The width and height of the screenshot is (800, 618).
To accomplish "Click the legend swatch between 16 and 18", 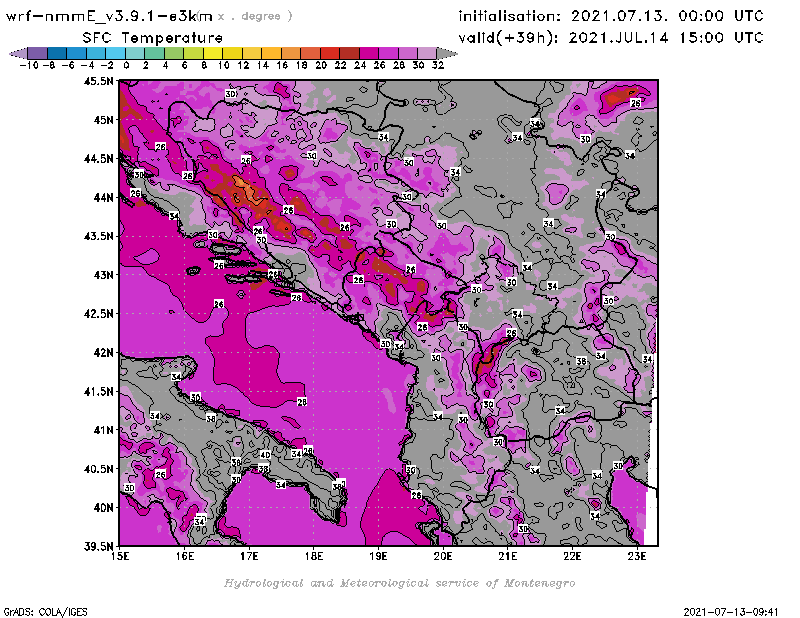I will [x=291, y=53].
